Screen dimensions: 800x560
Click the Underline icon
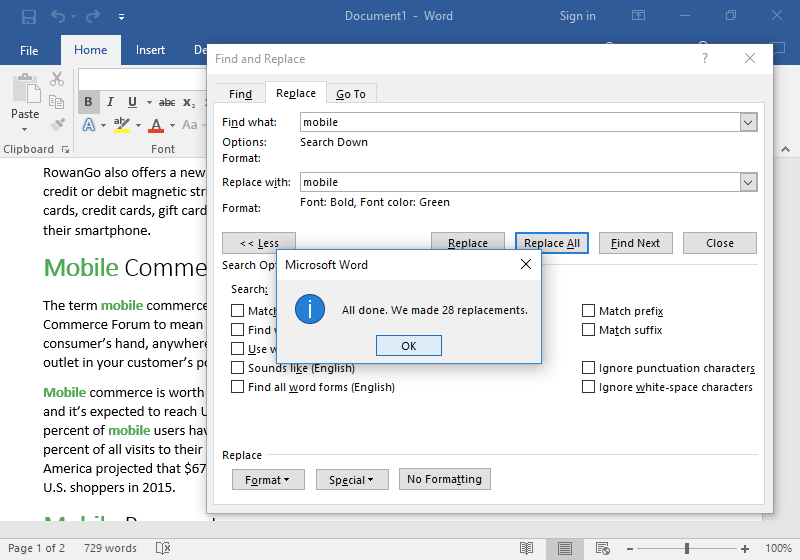(132, 102)
